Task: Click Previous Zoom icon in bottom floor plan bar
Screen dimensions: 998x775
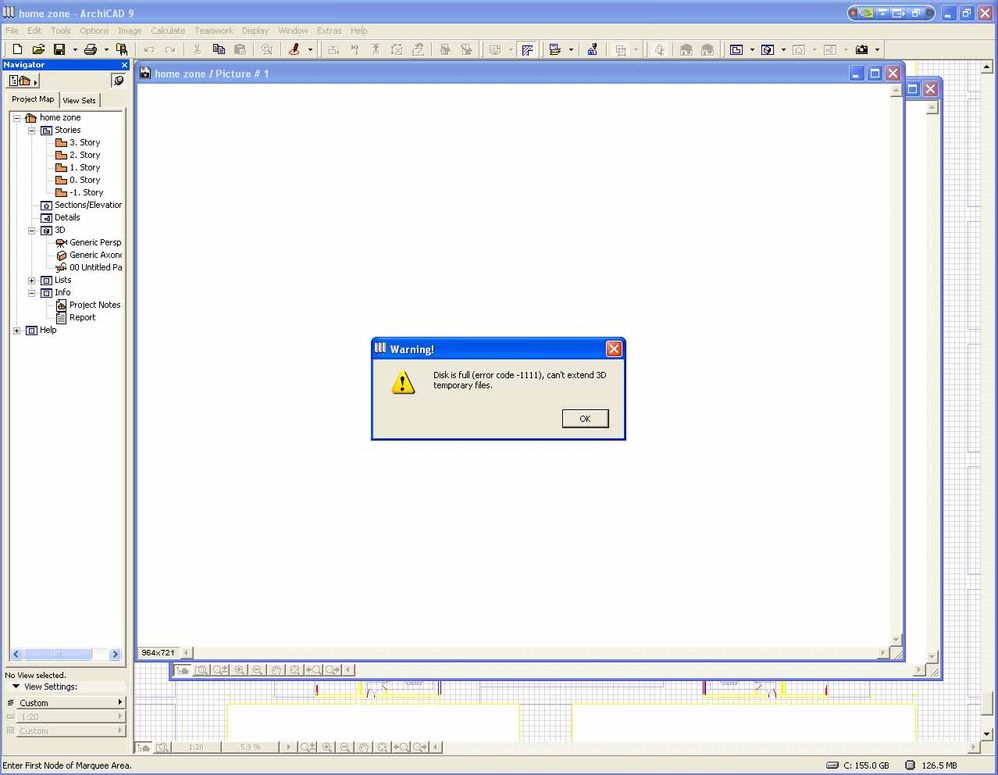Action: click(400, 747)
